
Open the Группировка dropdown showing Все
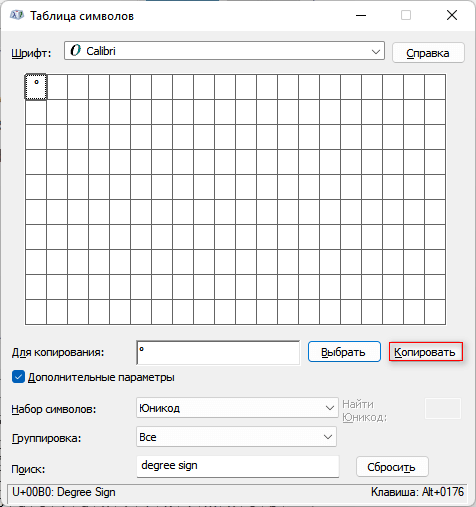tap(236, 437)
